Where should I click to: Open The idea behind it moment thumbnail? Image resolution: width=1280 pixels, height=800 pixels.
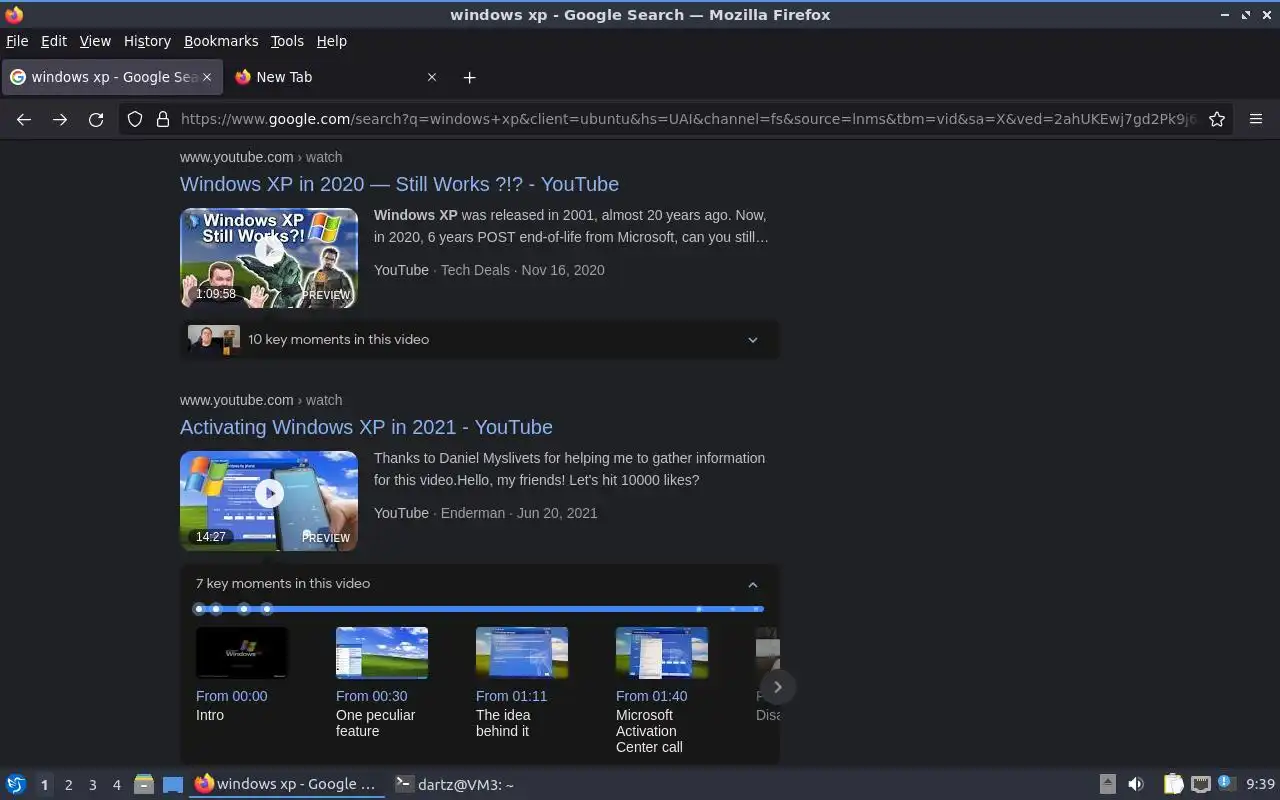point(522,653)
